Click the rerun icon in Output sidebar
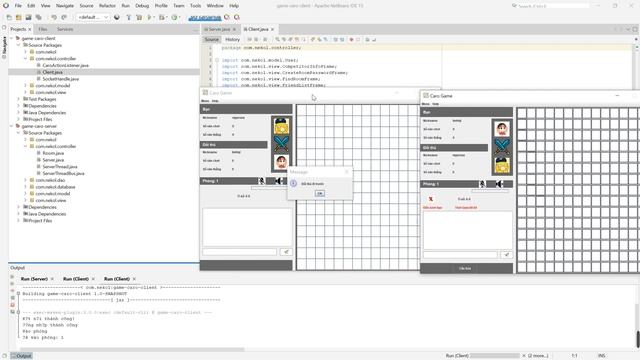This screenshot has width=640, height=360. 12,277
